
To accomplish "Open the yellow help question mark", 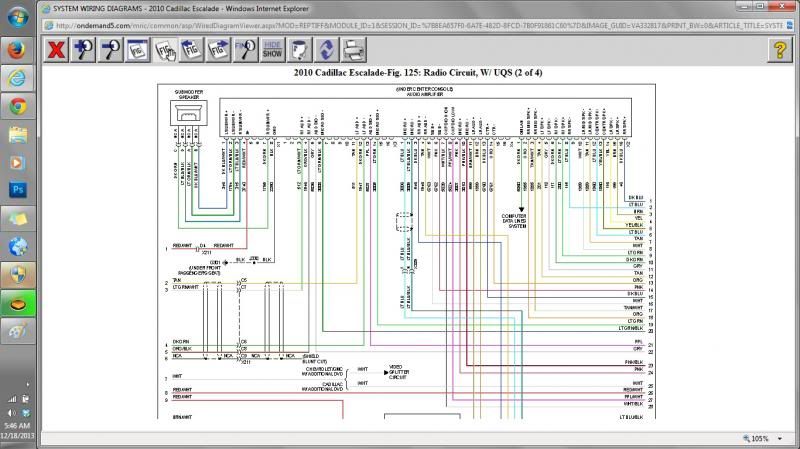I will pyautogui.click(x=780, y=50).
